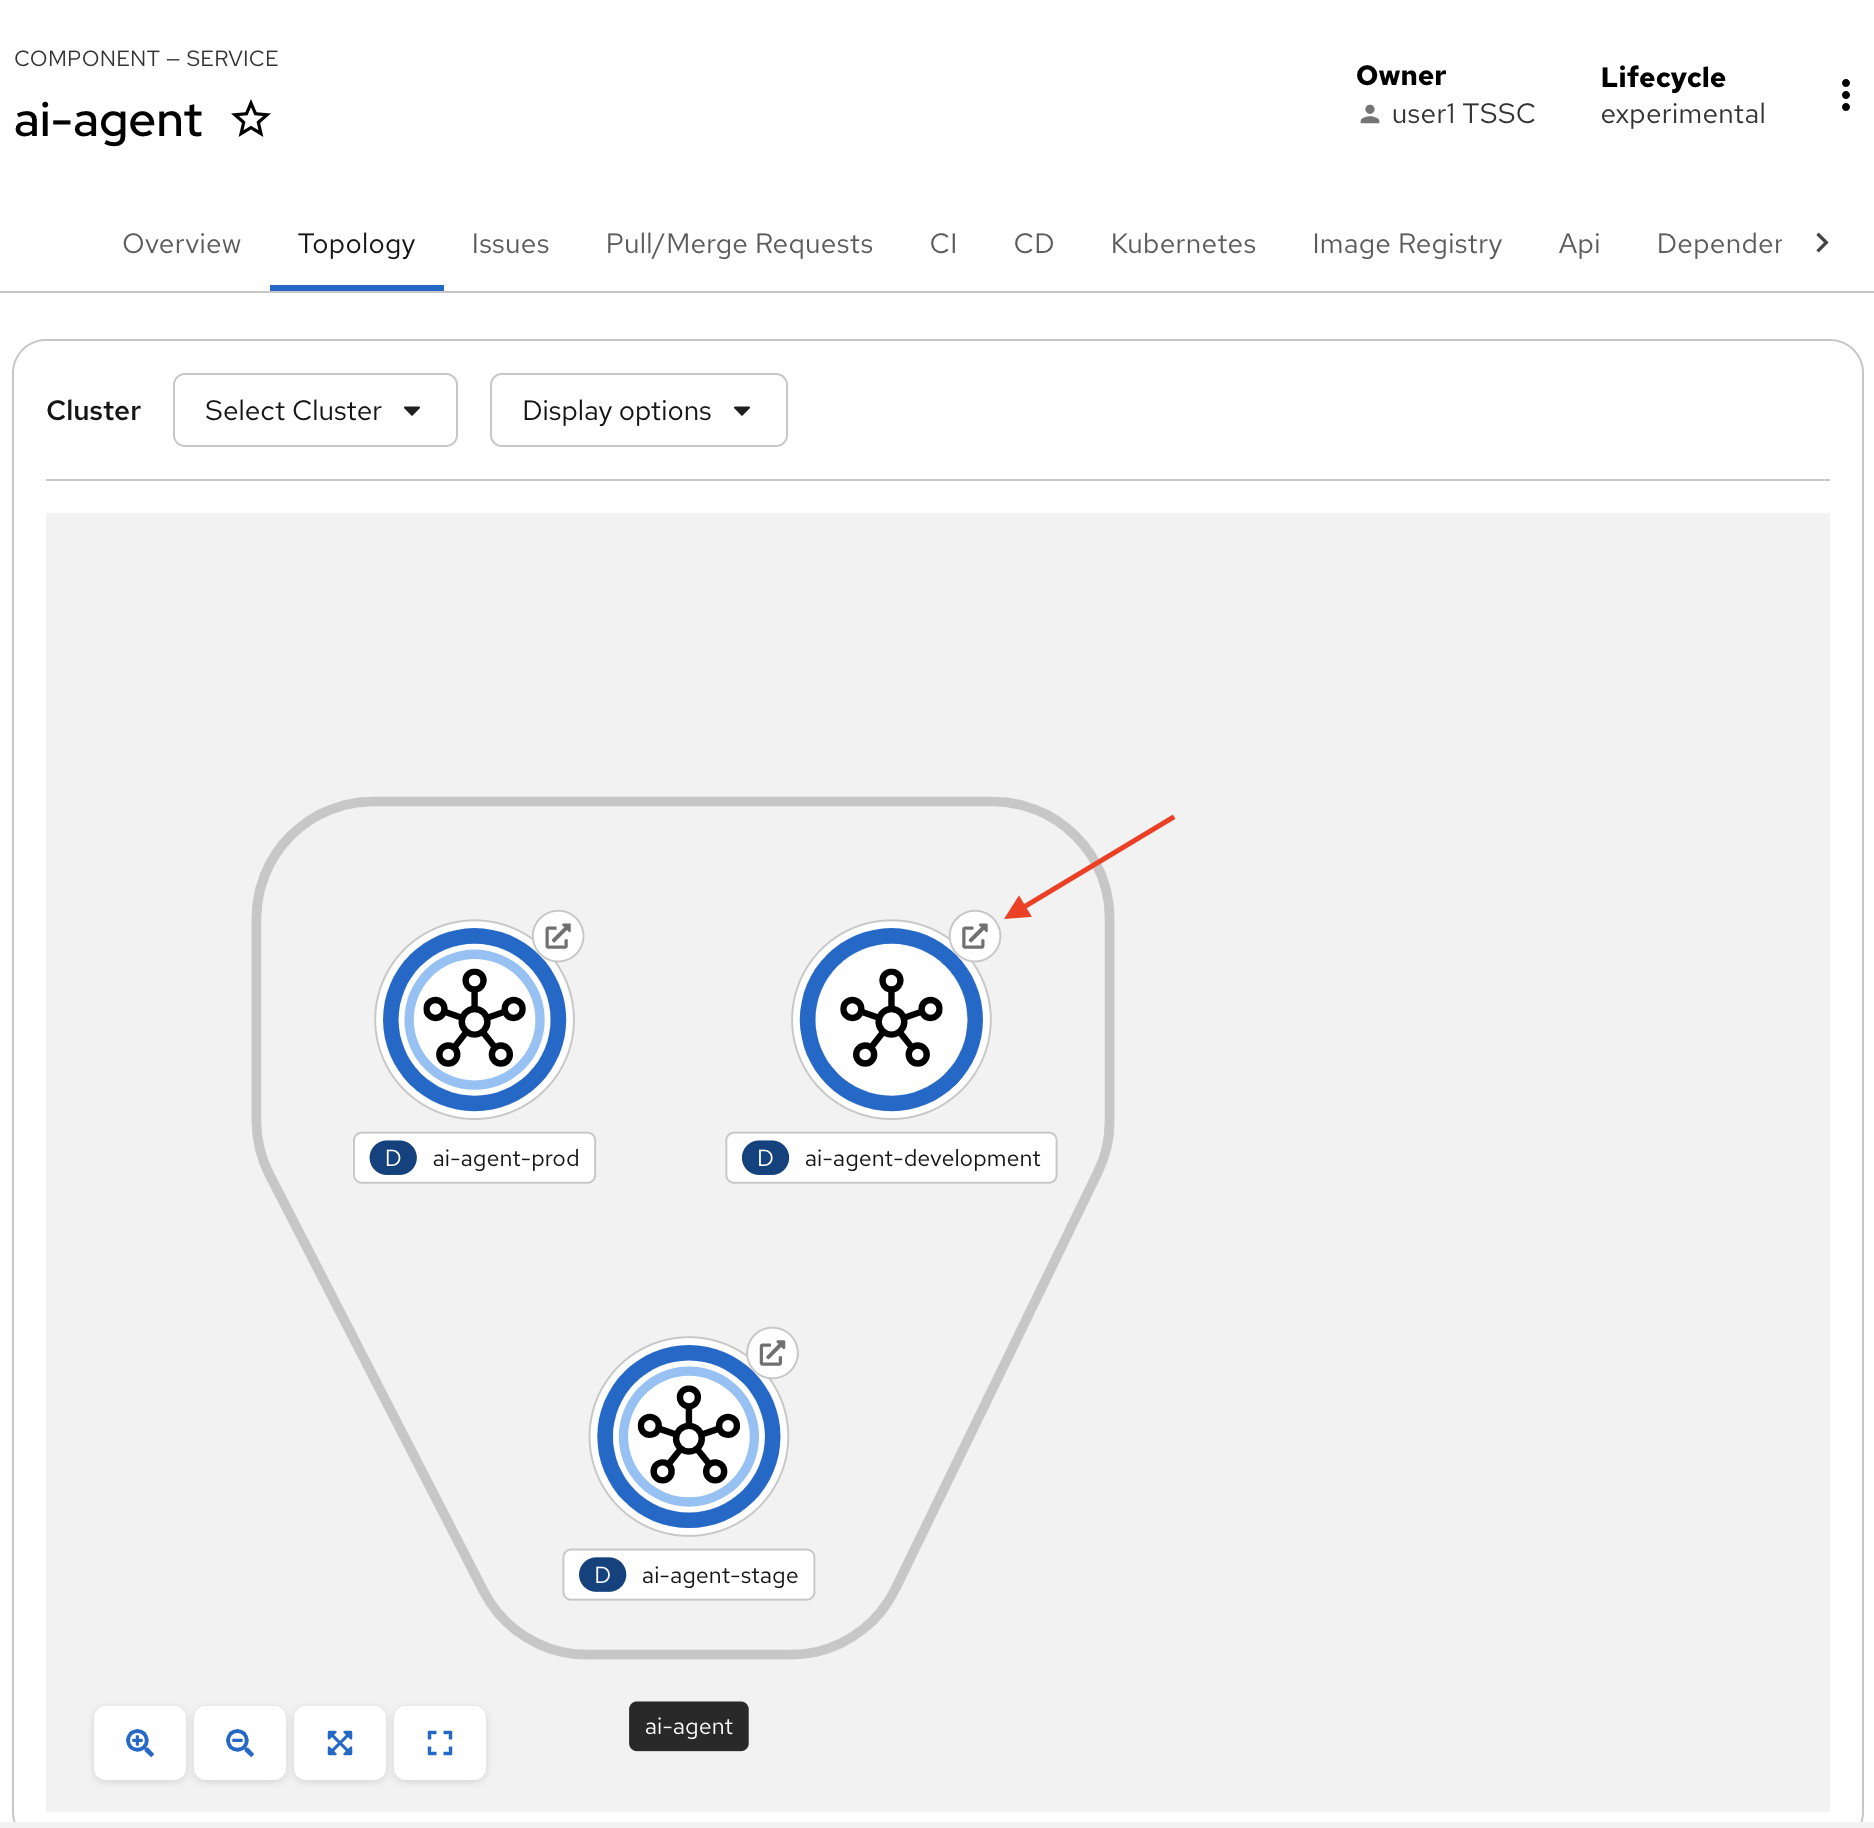
Task: Click the owner user icon next to user1 TSSC
Action: [x=1370, y=113]
